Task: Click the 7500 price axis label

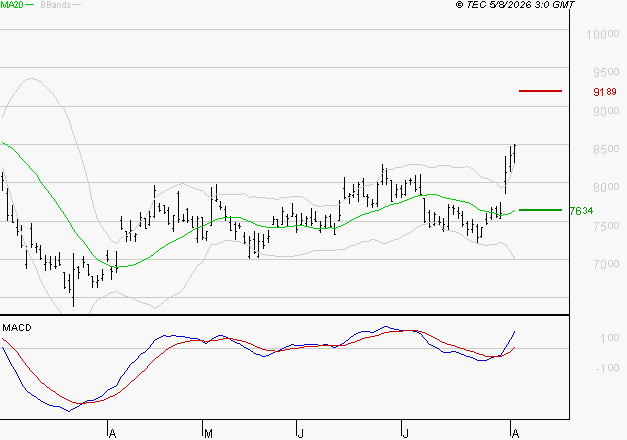Action: coord(606,226)
